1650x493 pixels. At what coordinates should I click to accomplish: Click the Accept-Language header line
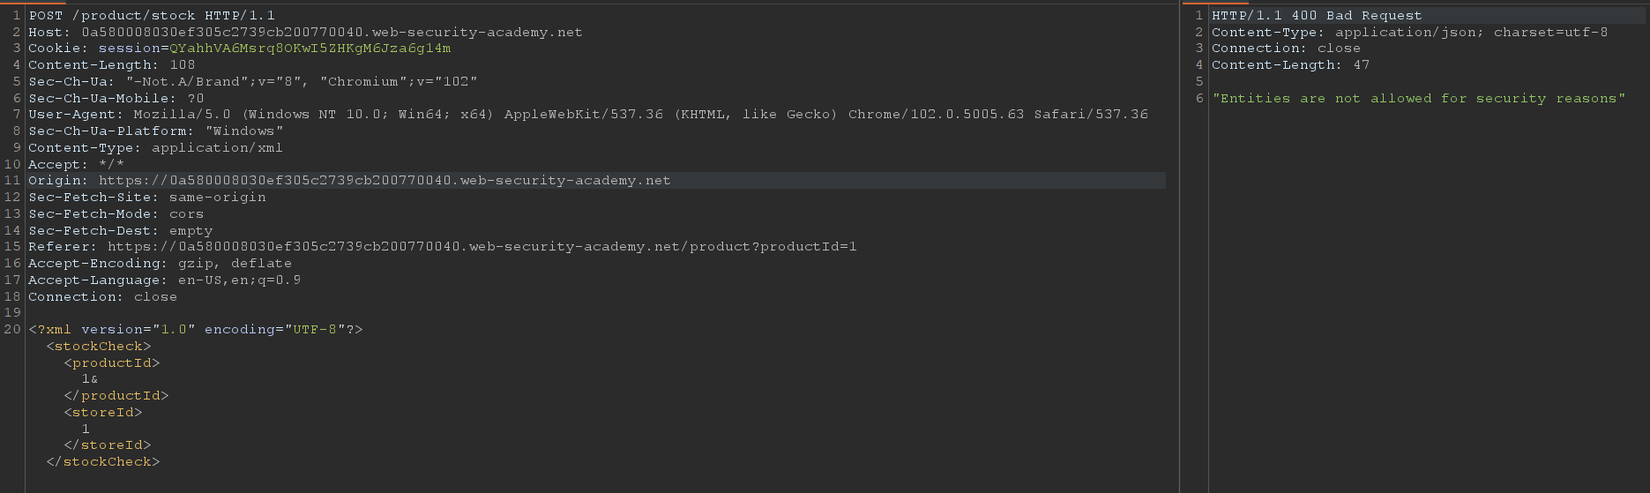pos(164,280)
